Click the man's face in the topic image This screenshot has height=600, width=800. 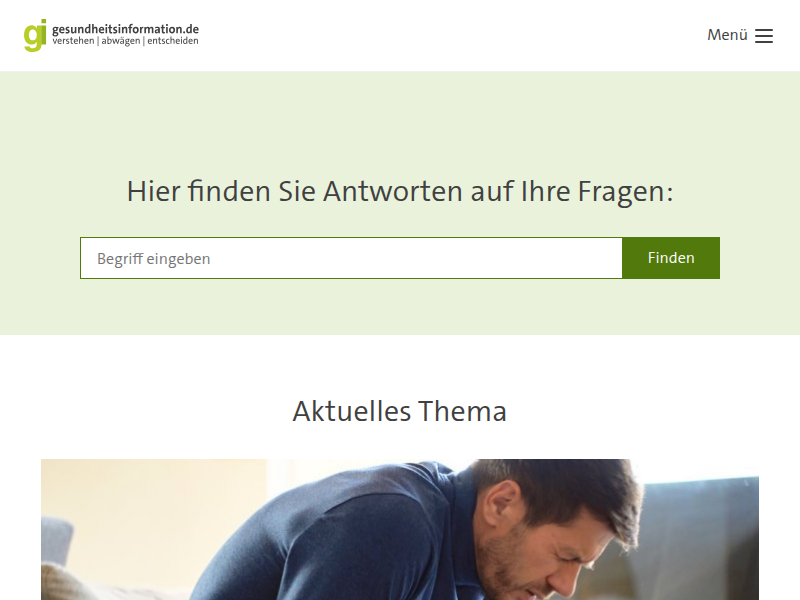point(541,551)
